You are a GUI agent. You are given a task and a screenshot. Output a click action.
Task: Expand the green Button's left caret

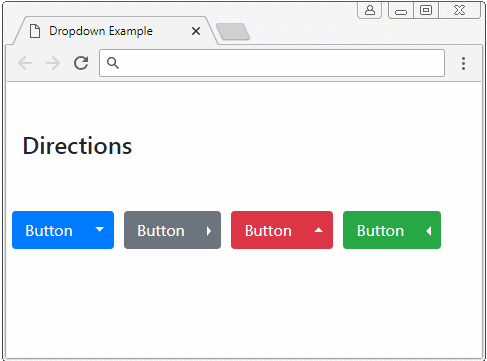pos(429,231)
